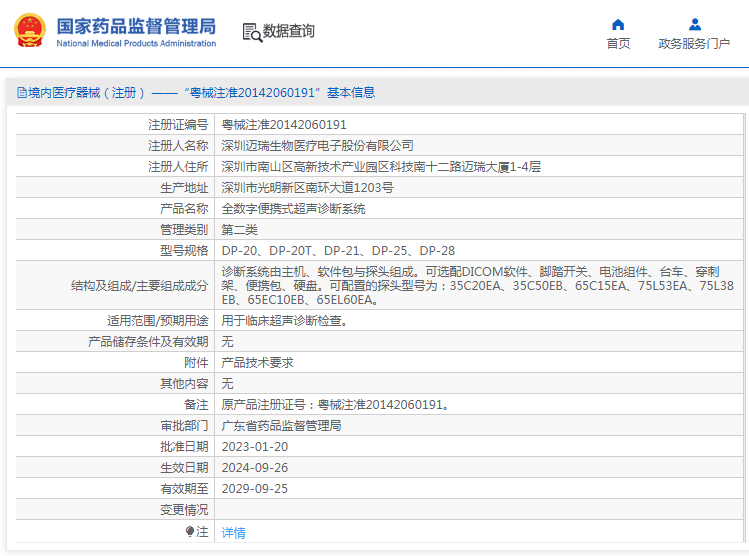The height and width of the screenshot is (556, 749).
Task: Select intended use 用于临床超声诊断检查
Action: coord(284,321)
